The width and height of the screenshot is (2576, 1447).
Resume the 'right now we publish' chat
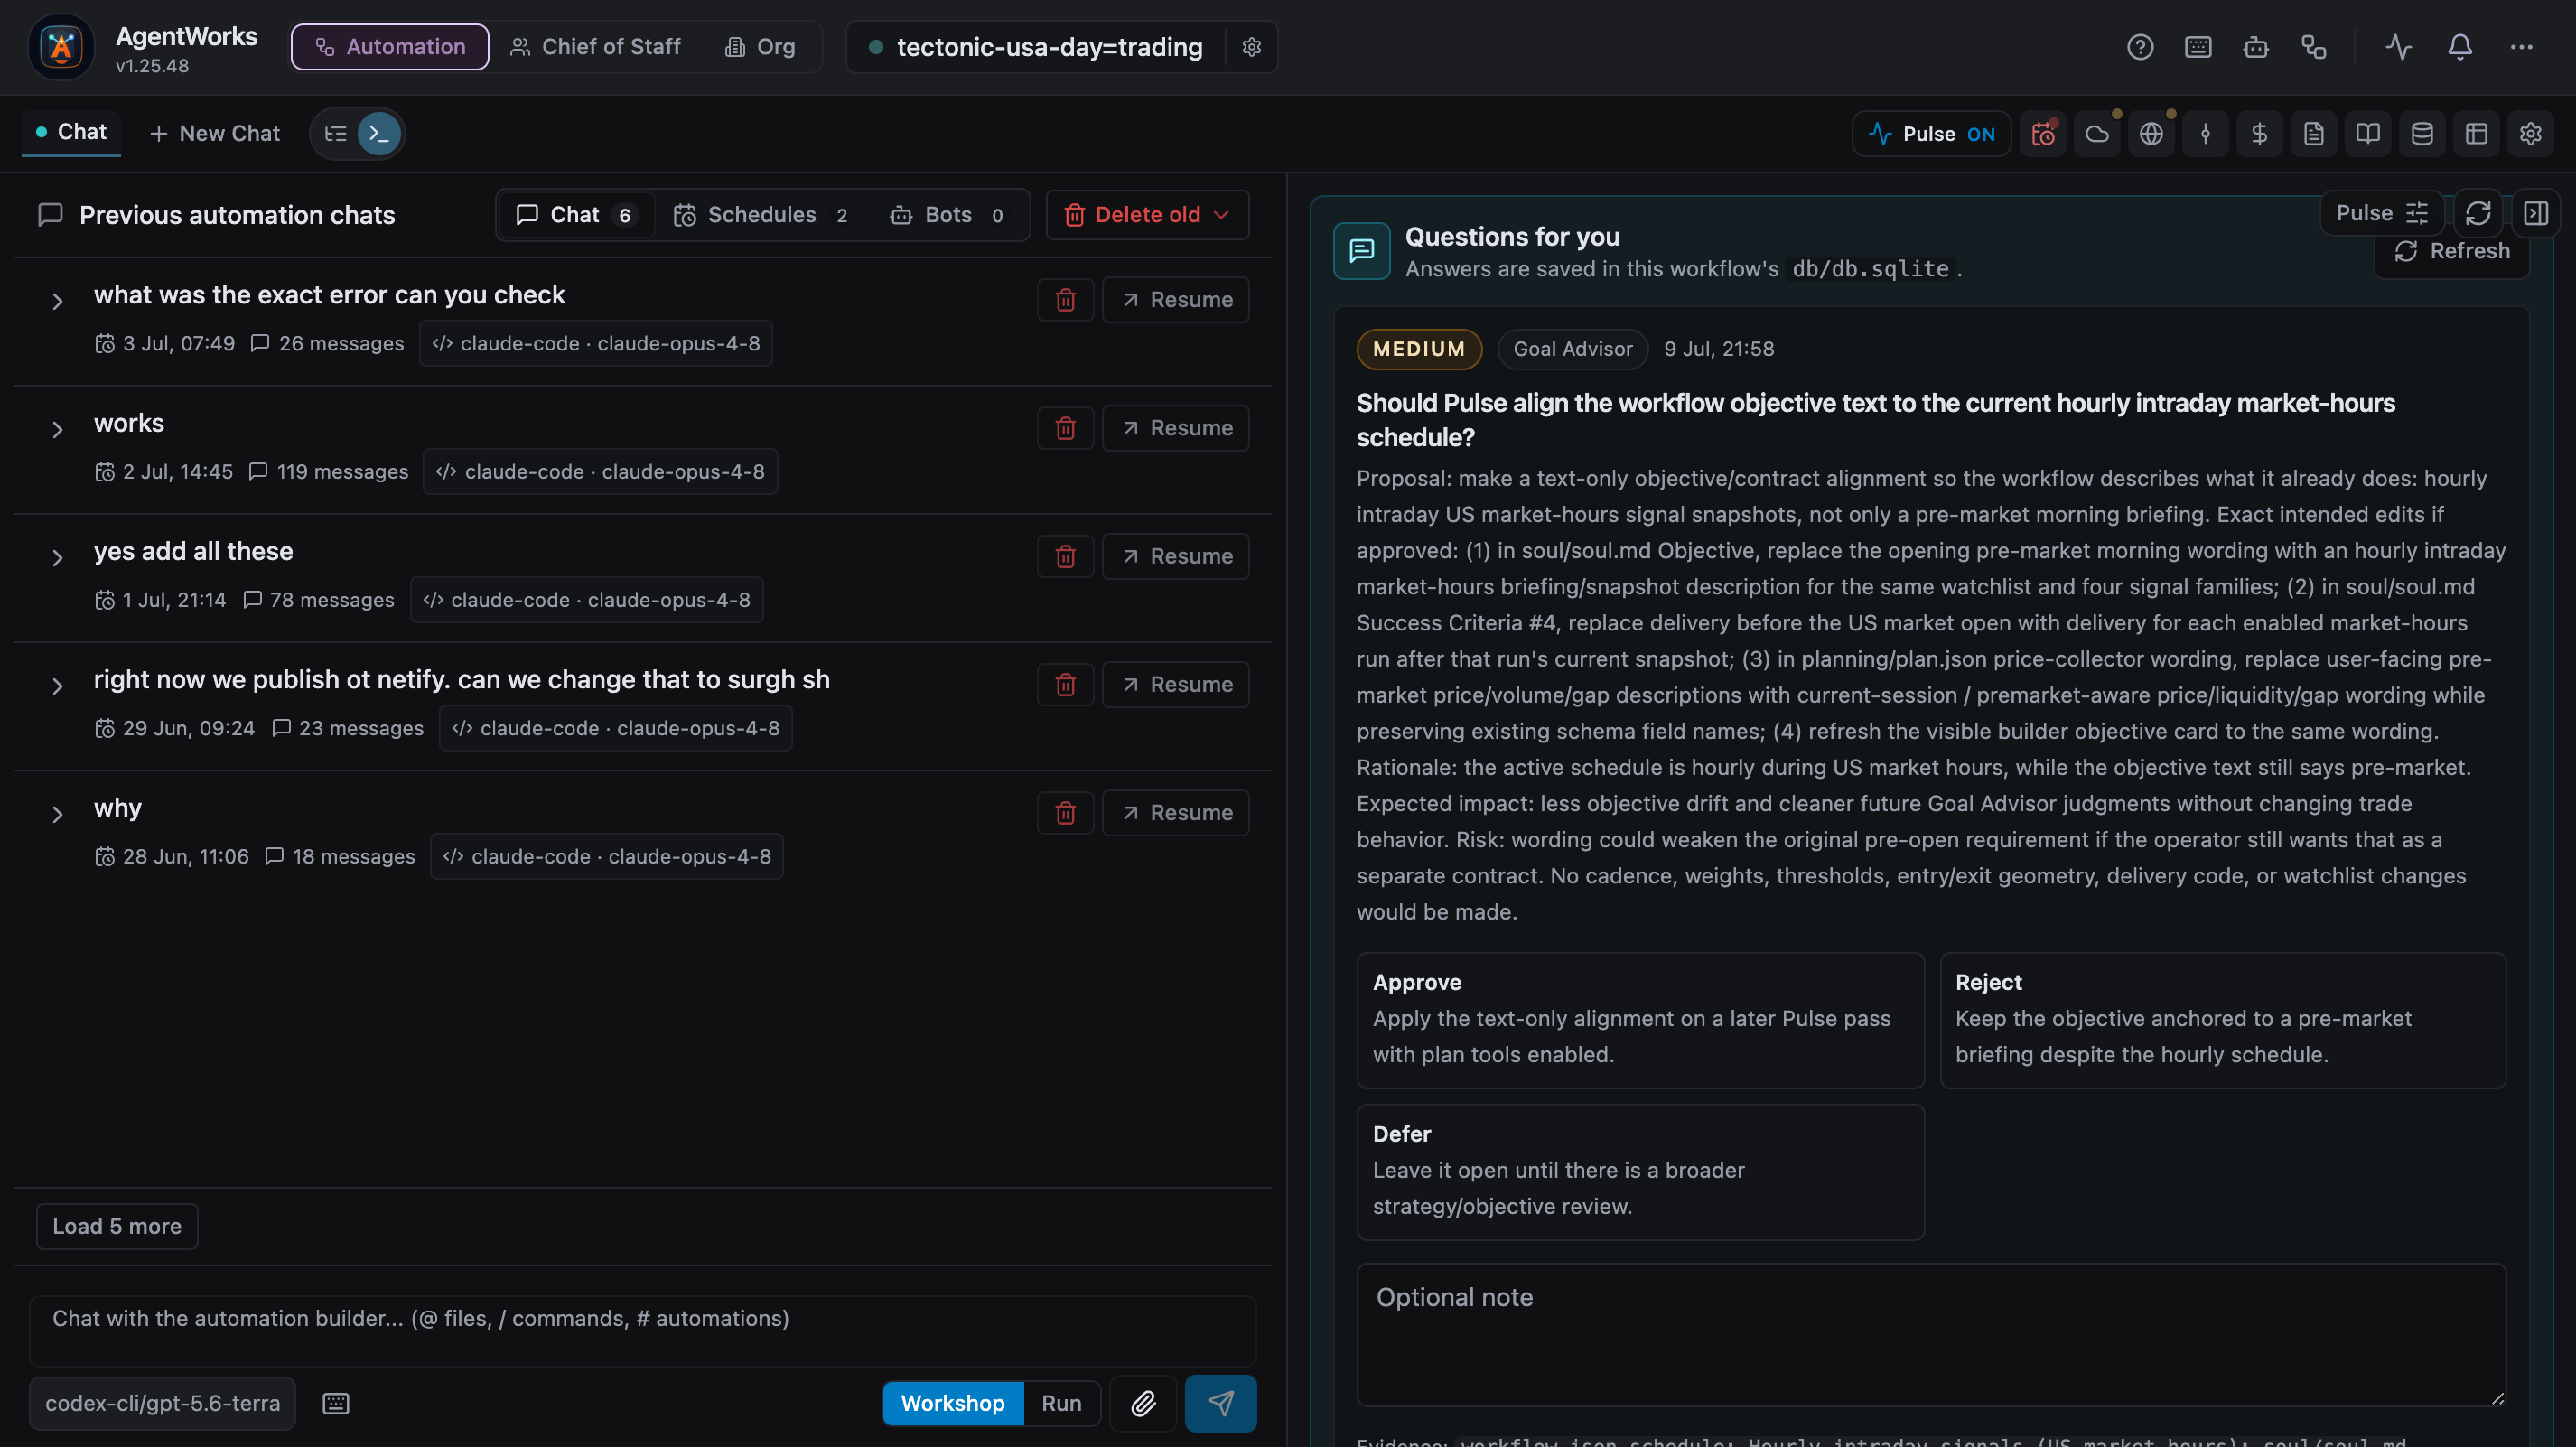(1175, 685)
